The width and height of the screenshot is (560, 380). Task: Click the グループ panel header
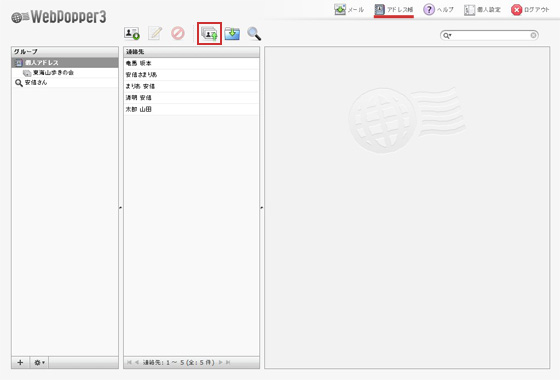[x=65, y=52]
